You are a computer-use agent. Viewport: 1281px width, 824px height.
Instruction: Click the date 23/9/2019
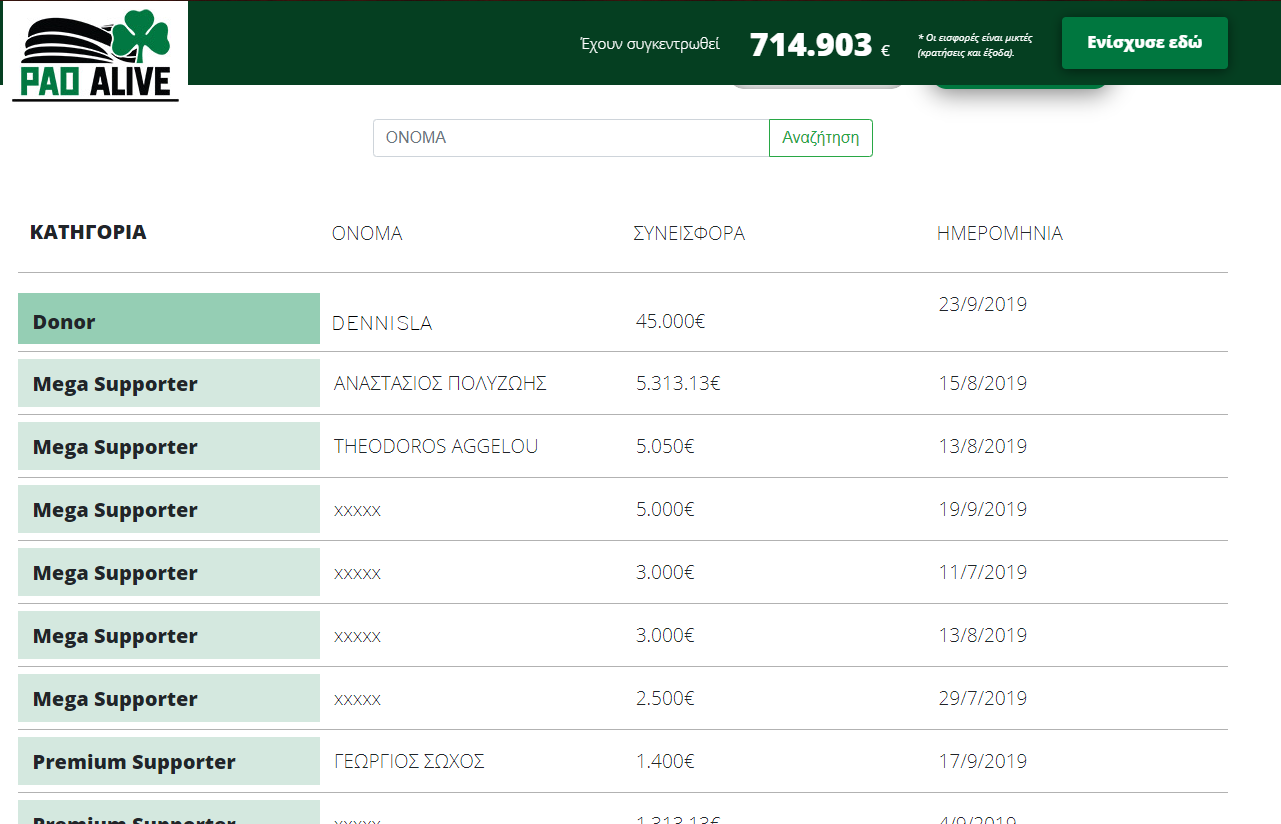coord(983,304)
